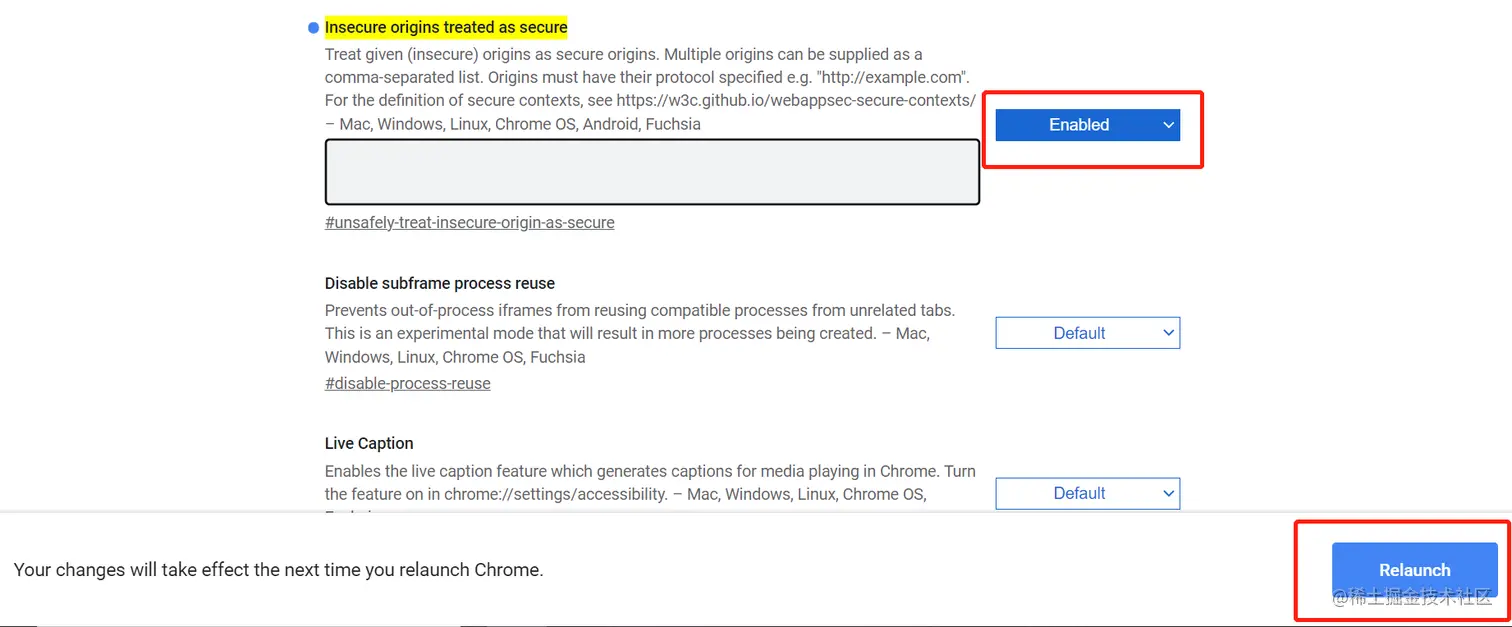Click the relaunch notice message text
Image resolution: width=1512 pixels, height=627 pixels.
(x=278, y=570)
